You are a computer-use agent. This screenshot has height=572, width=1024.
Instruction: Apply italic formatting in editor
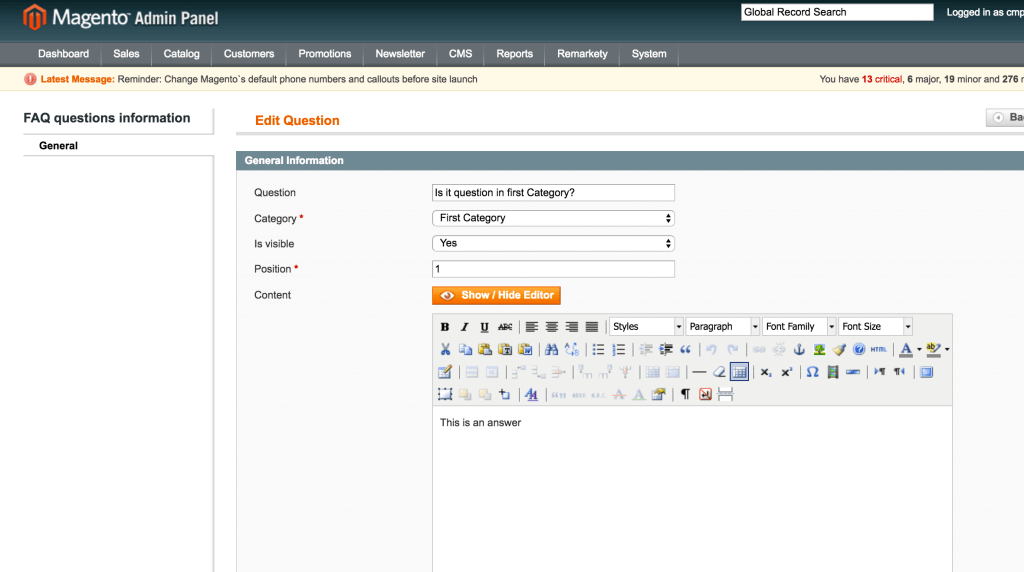pyautogui.click(x=465, y=327)
